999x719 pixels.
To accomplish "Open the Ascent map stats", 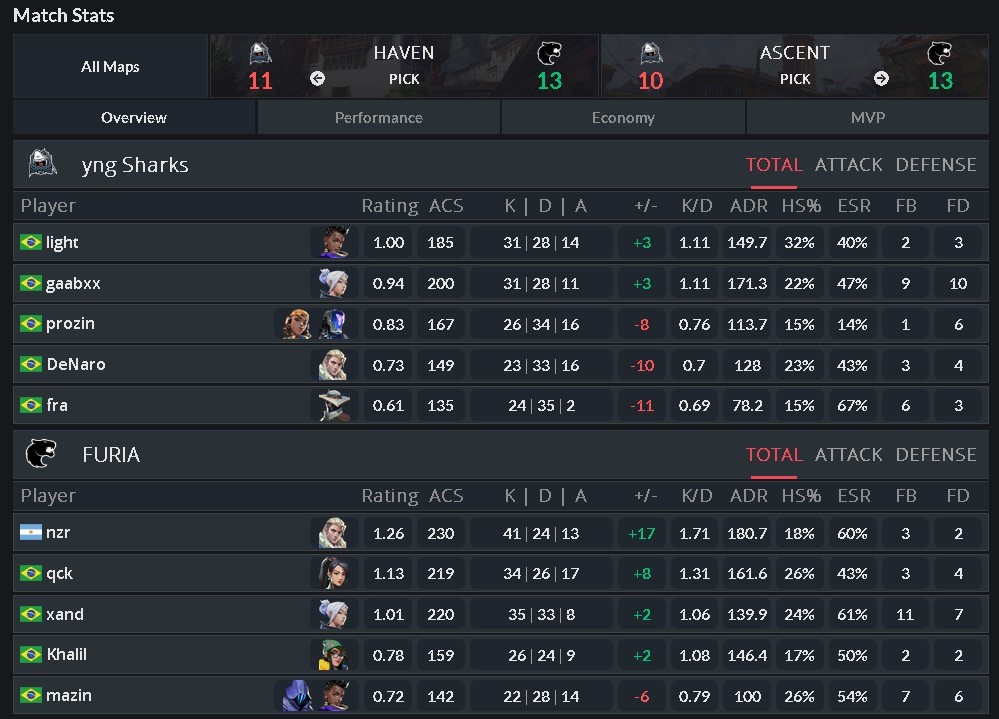I will [795, 65].
